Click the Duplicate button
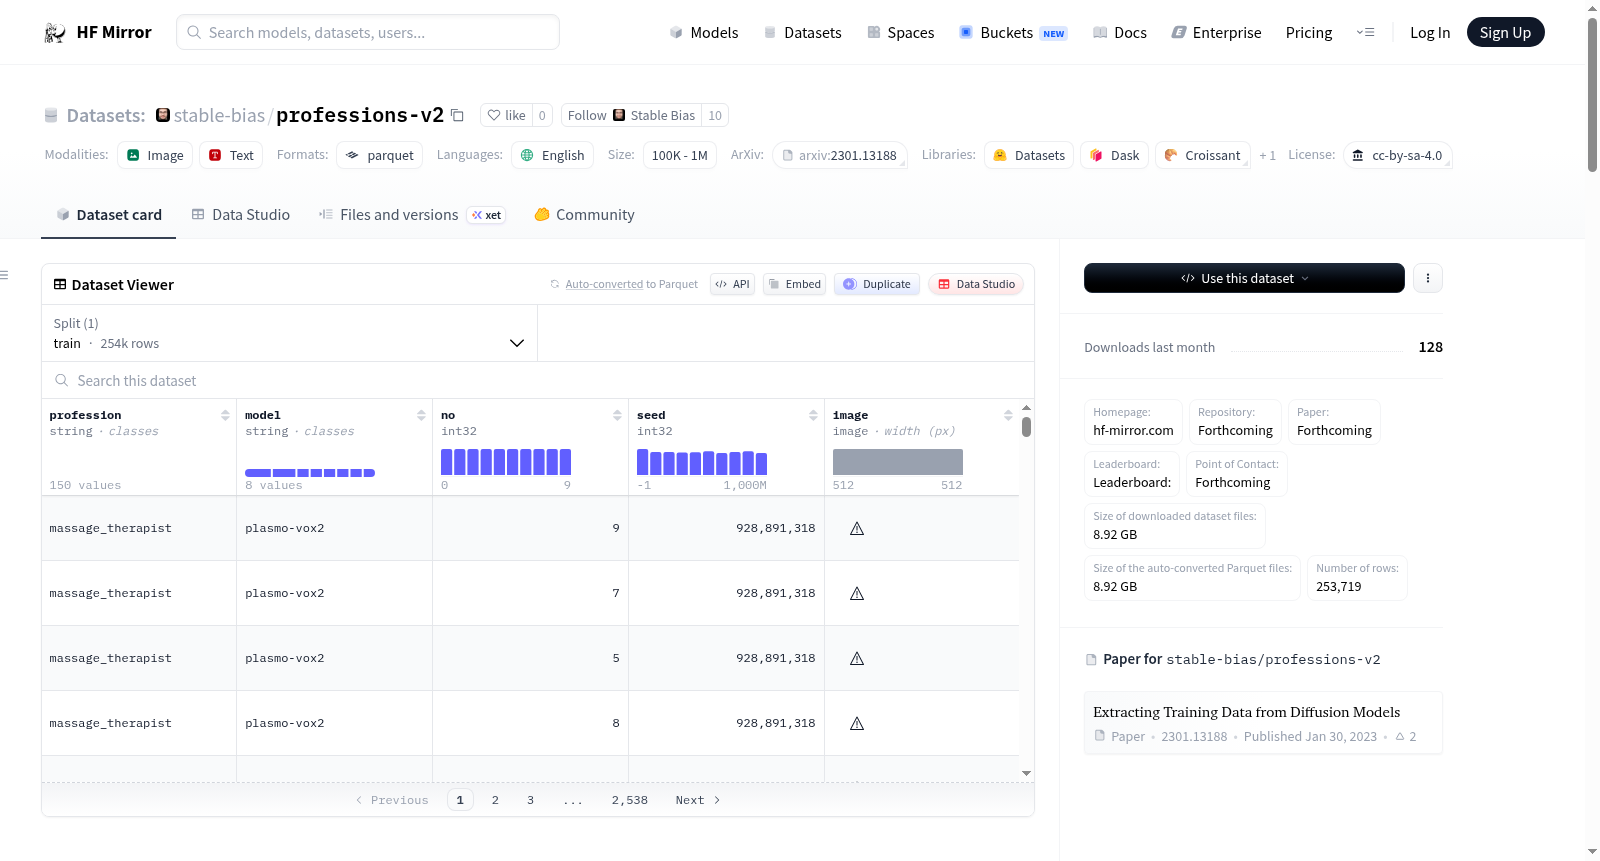 coord(877,284)
